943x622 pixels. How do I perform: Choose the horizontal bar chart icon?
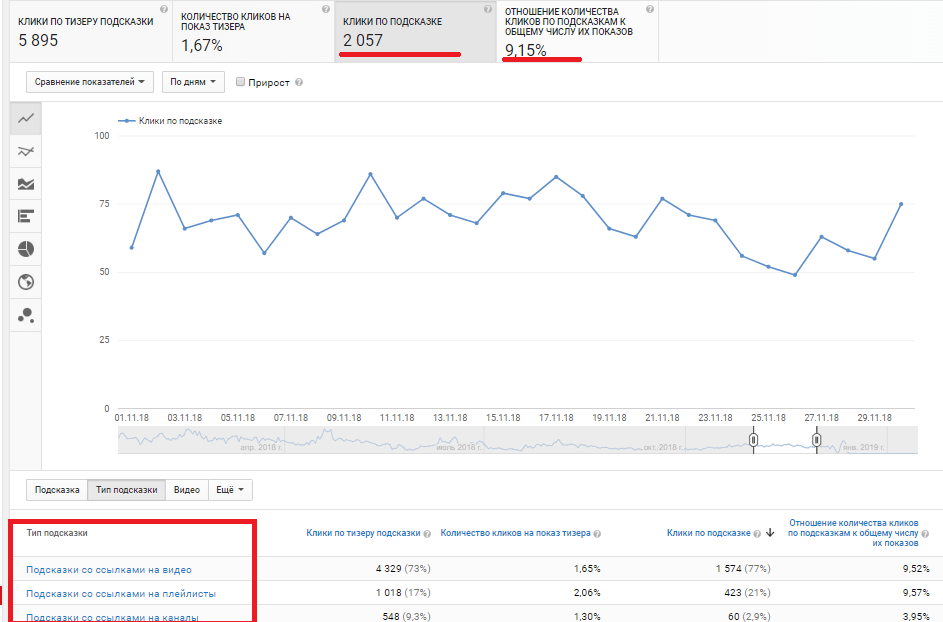(26, 216)
